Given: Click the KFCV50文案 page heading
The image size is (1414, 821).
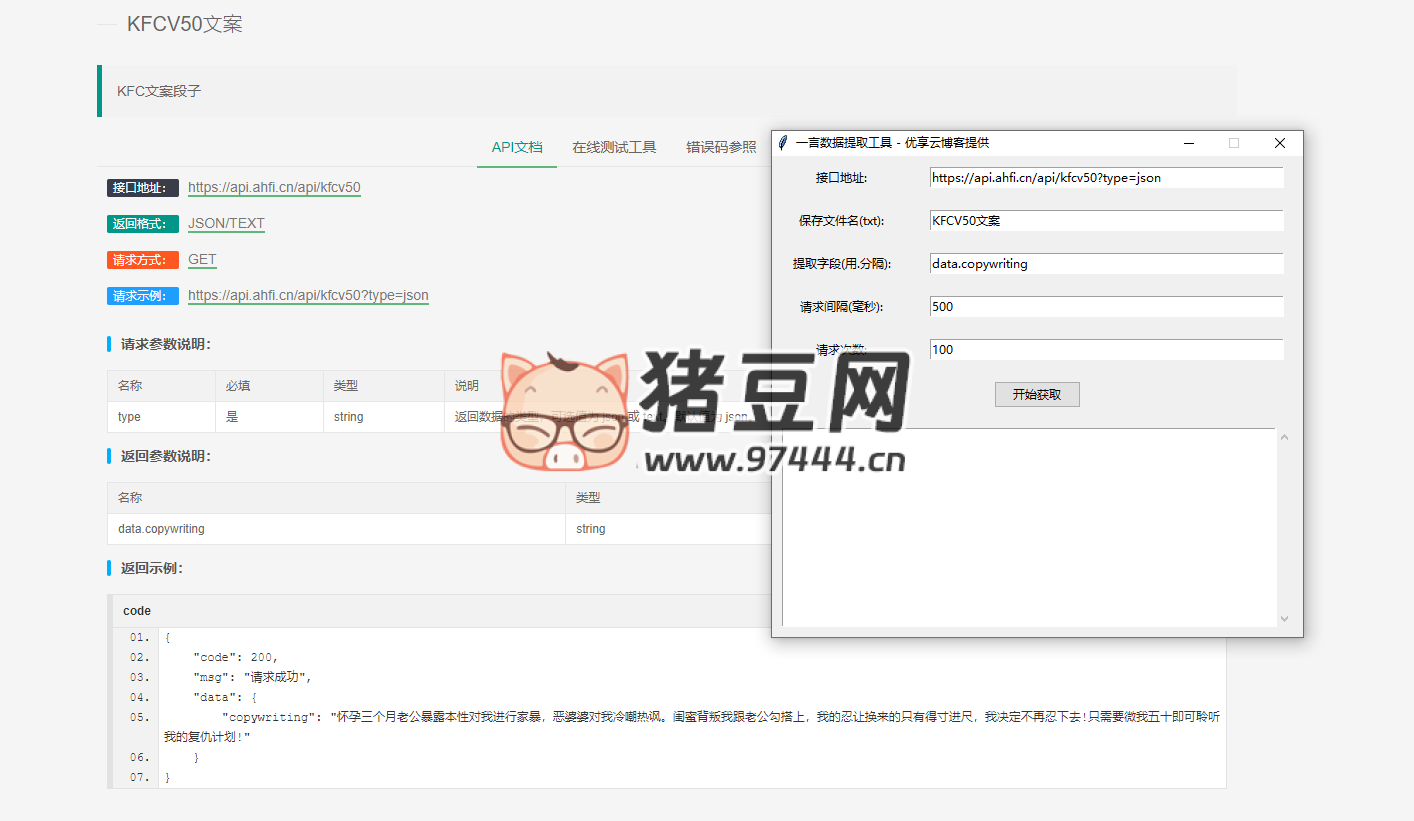Looking at the screenshot, I should [x=185, y=24].
